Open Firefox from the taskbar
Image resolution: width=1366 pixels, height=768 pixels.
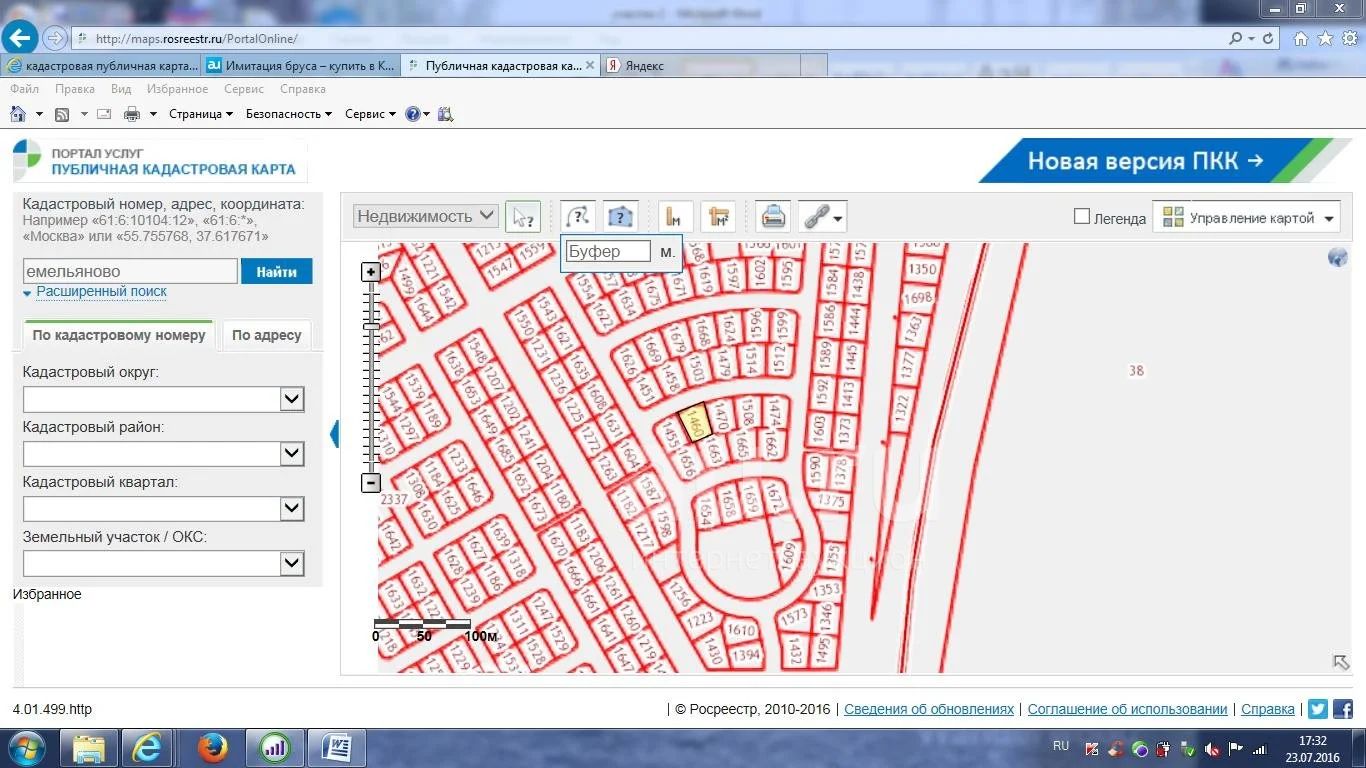(x=212, y=748)
